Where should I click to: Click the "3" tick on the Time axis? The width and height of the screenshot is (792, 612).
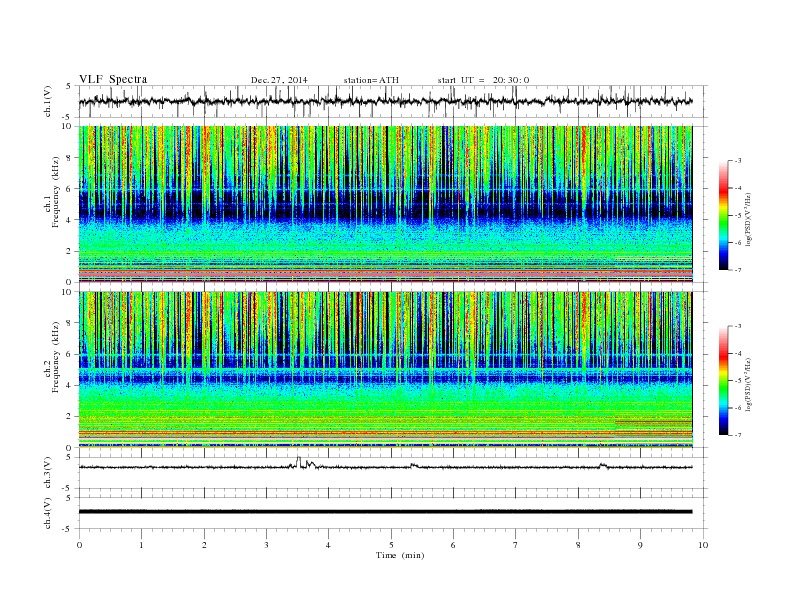tap(266, 545)
